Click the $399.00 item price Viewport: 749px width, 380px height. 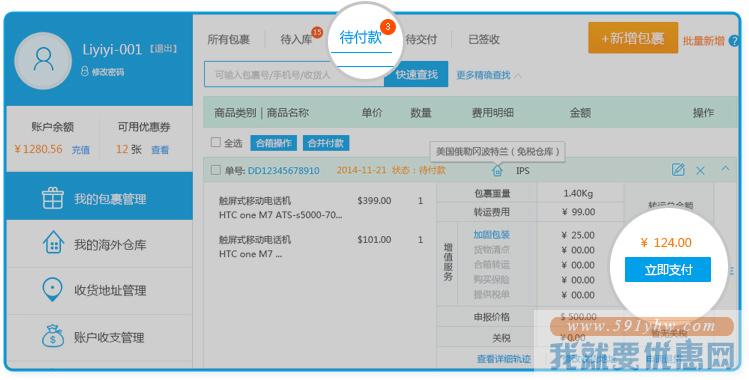click(x=374, y=201)
